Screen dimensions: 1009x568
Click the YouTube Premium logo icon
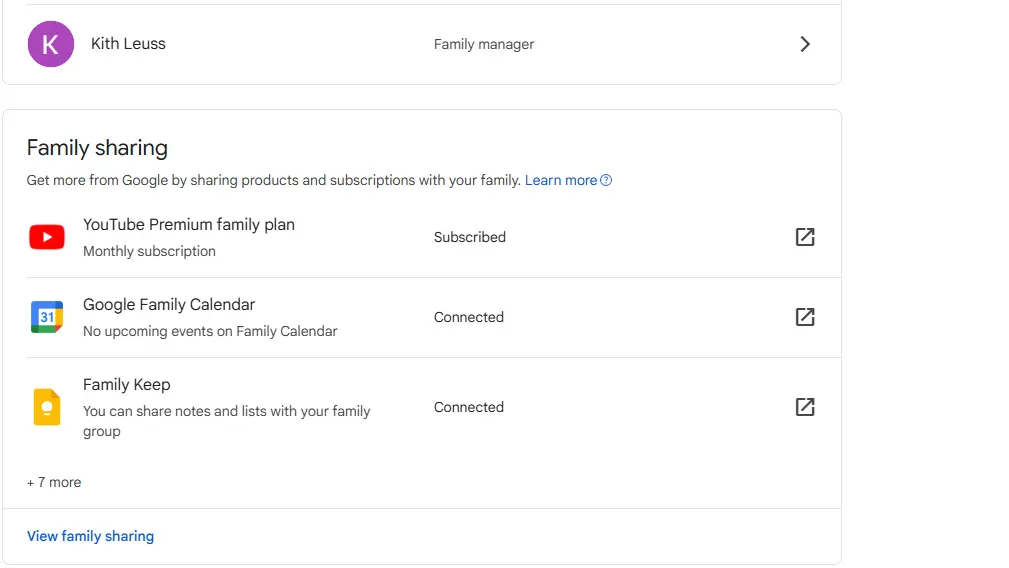point(47,237)
